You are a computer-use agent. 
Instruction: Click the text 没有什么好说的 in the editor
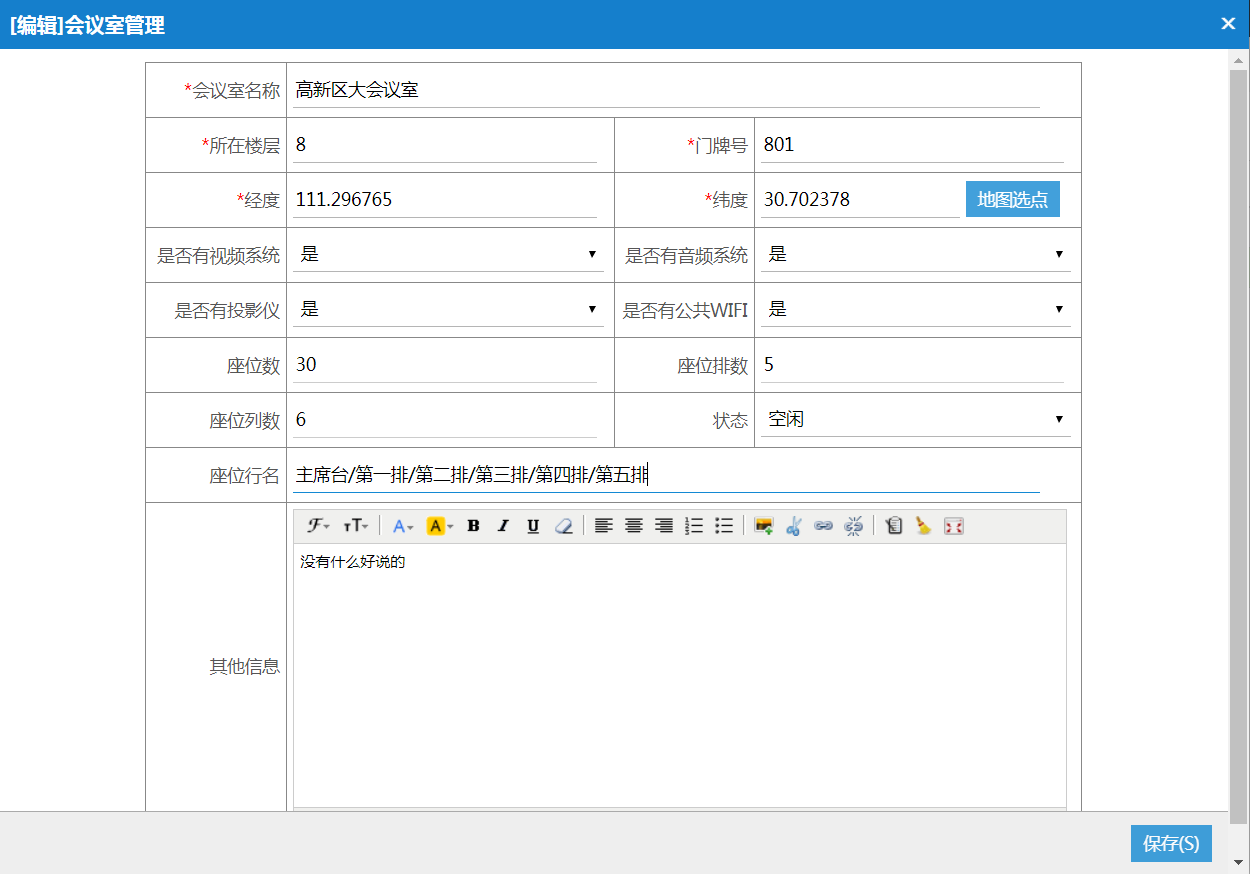coord(352,562)
